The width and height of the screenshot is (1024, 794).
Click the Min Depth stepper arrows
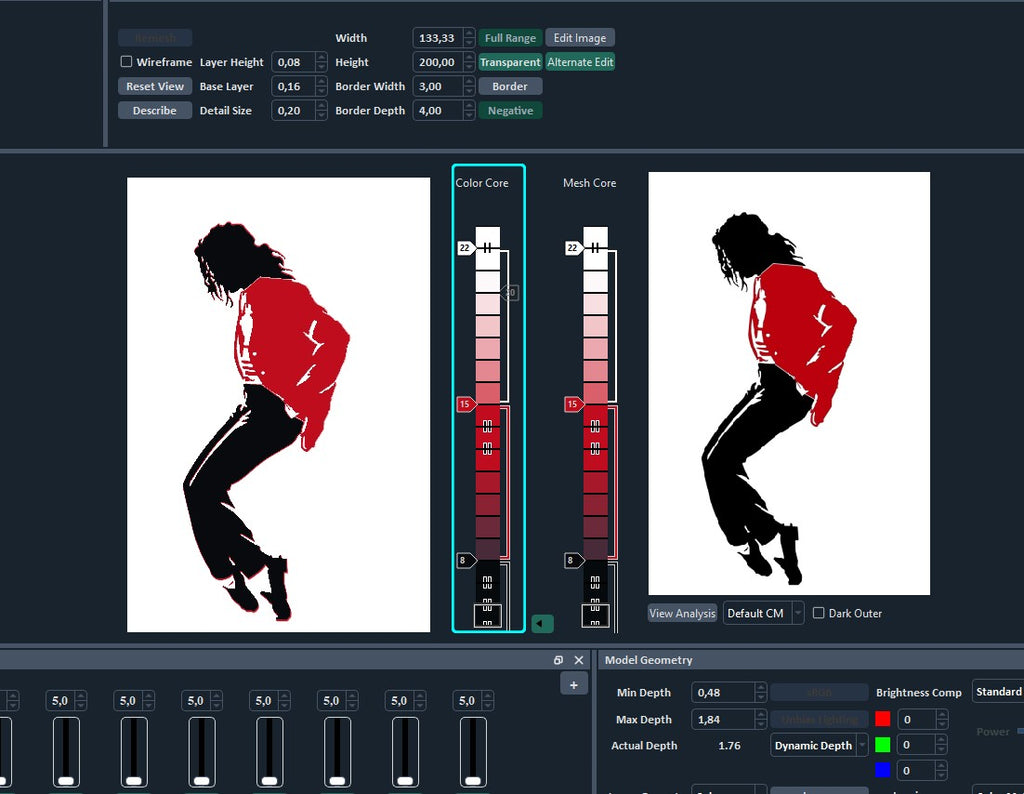(x=760, y=692)
